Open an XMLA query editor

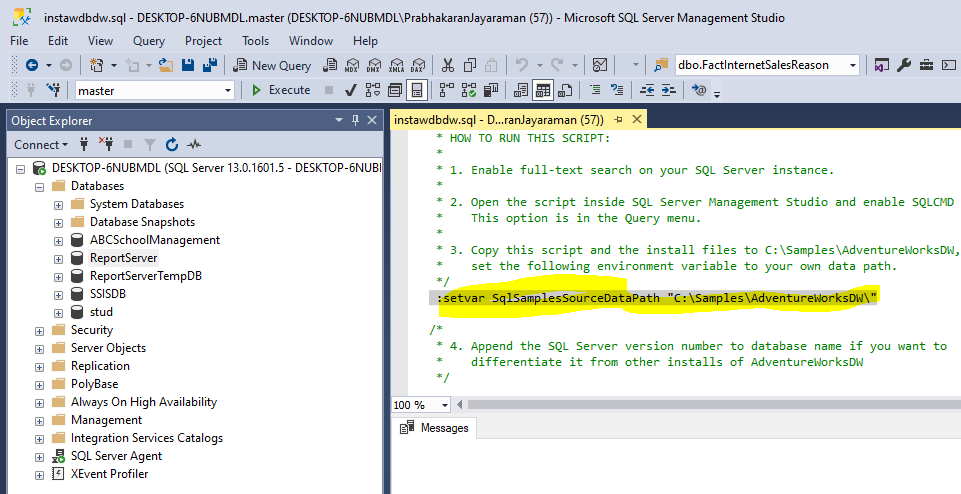396,65
